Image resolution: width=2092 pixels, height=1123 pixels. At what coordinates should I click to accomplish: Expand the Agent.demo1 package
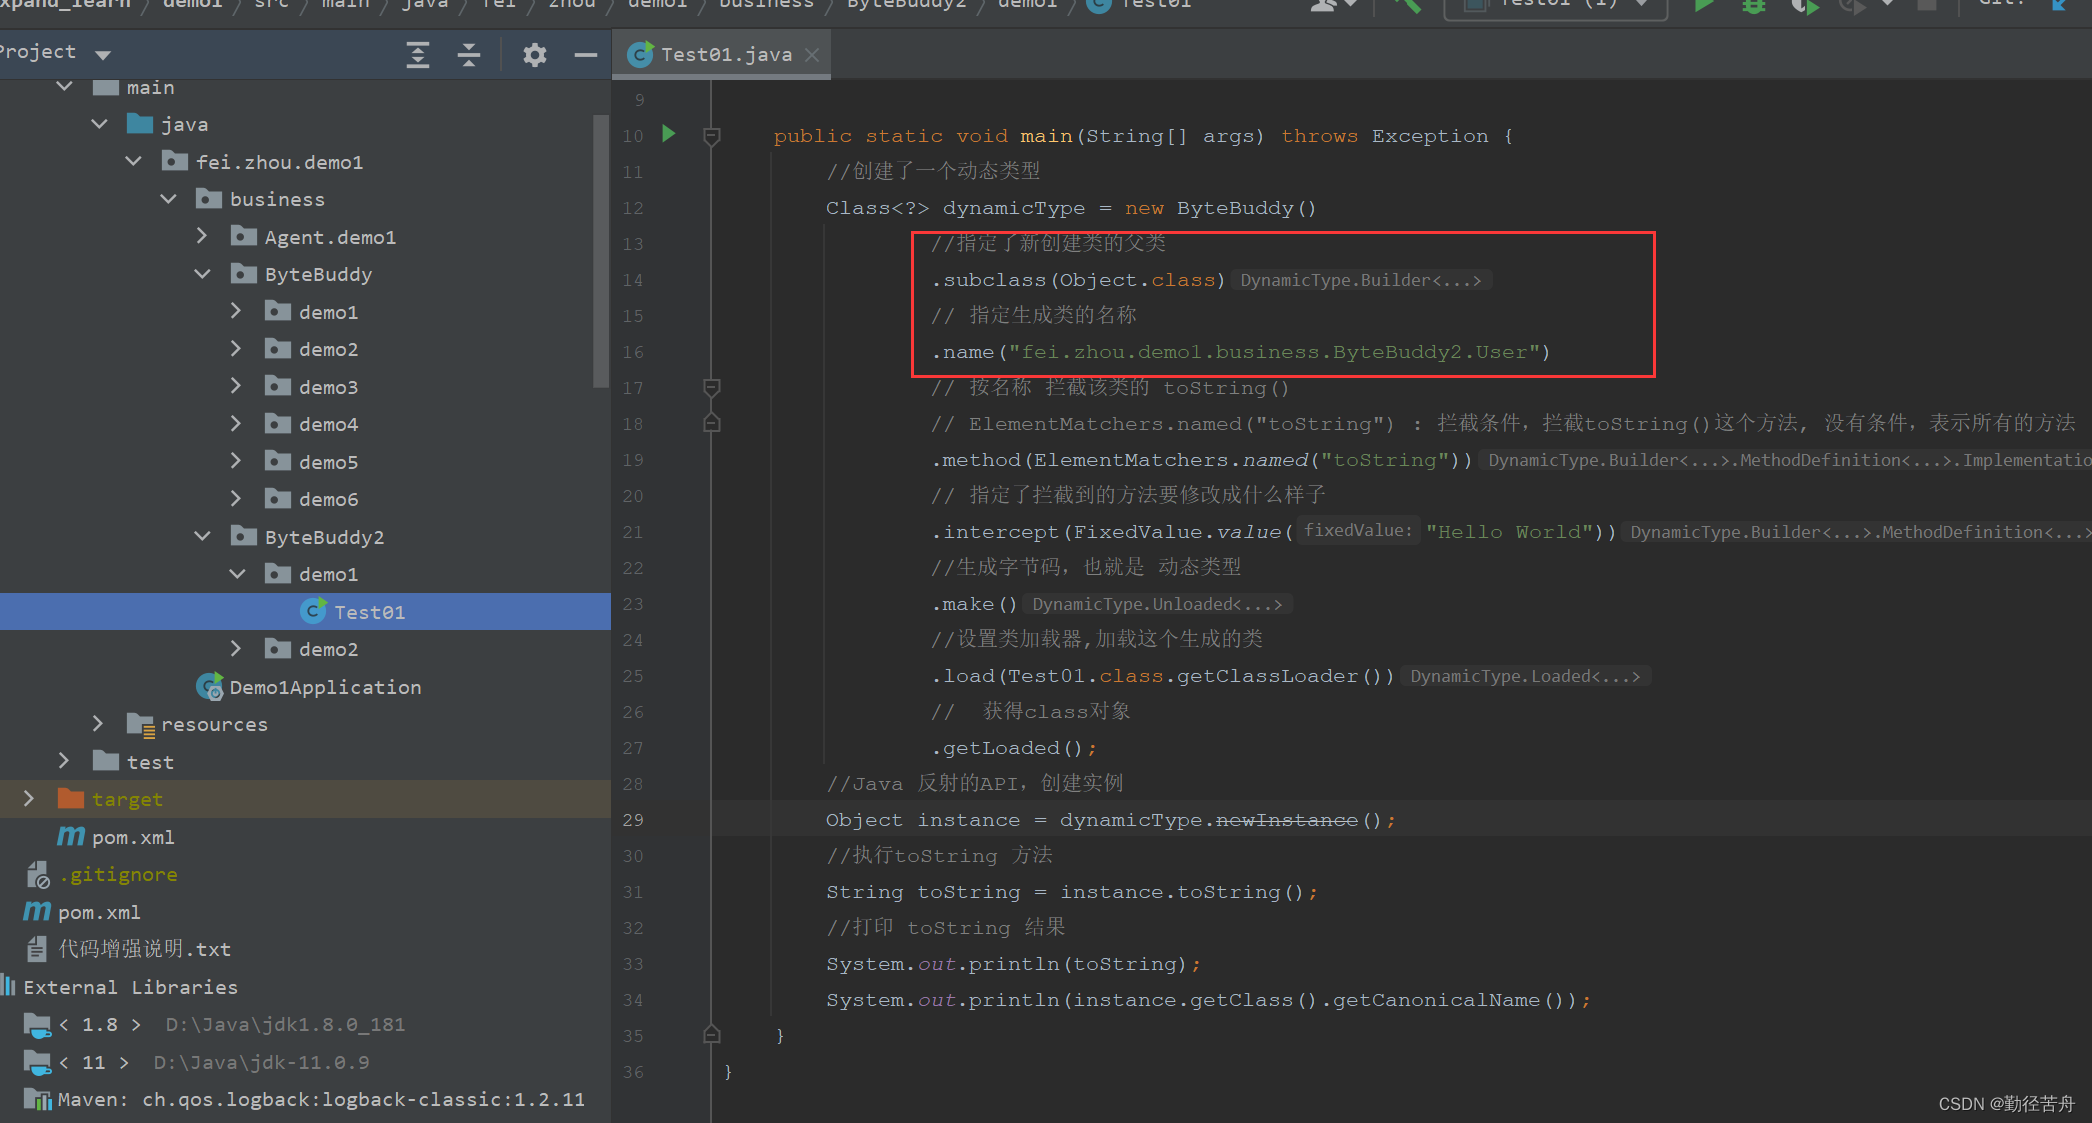coord(202,236)
